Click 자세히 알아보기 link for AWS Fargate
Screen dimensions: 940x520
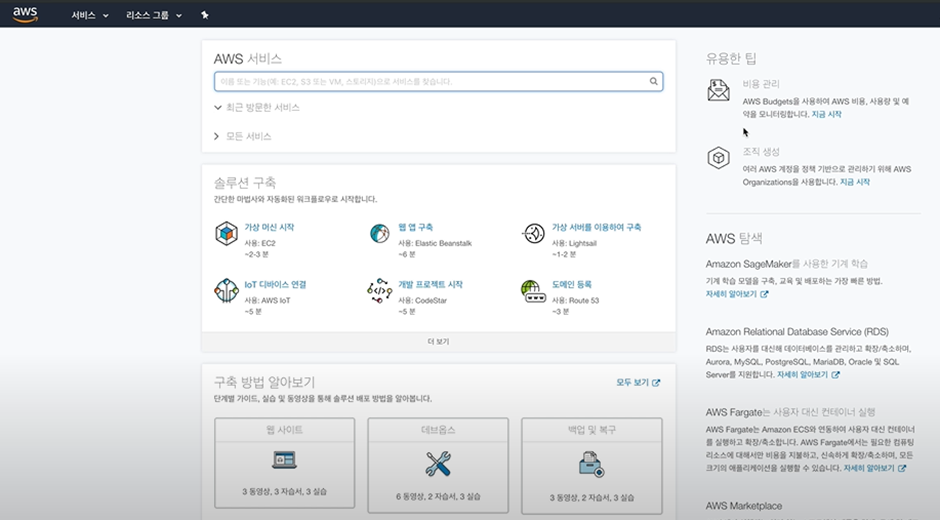pos(869,468)
